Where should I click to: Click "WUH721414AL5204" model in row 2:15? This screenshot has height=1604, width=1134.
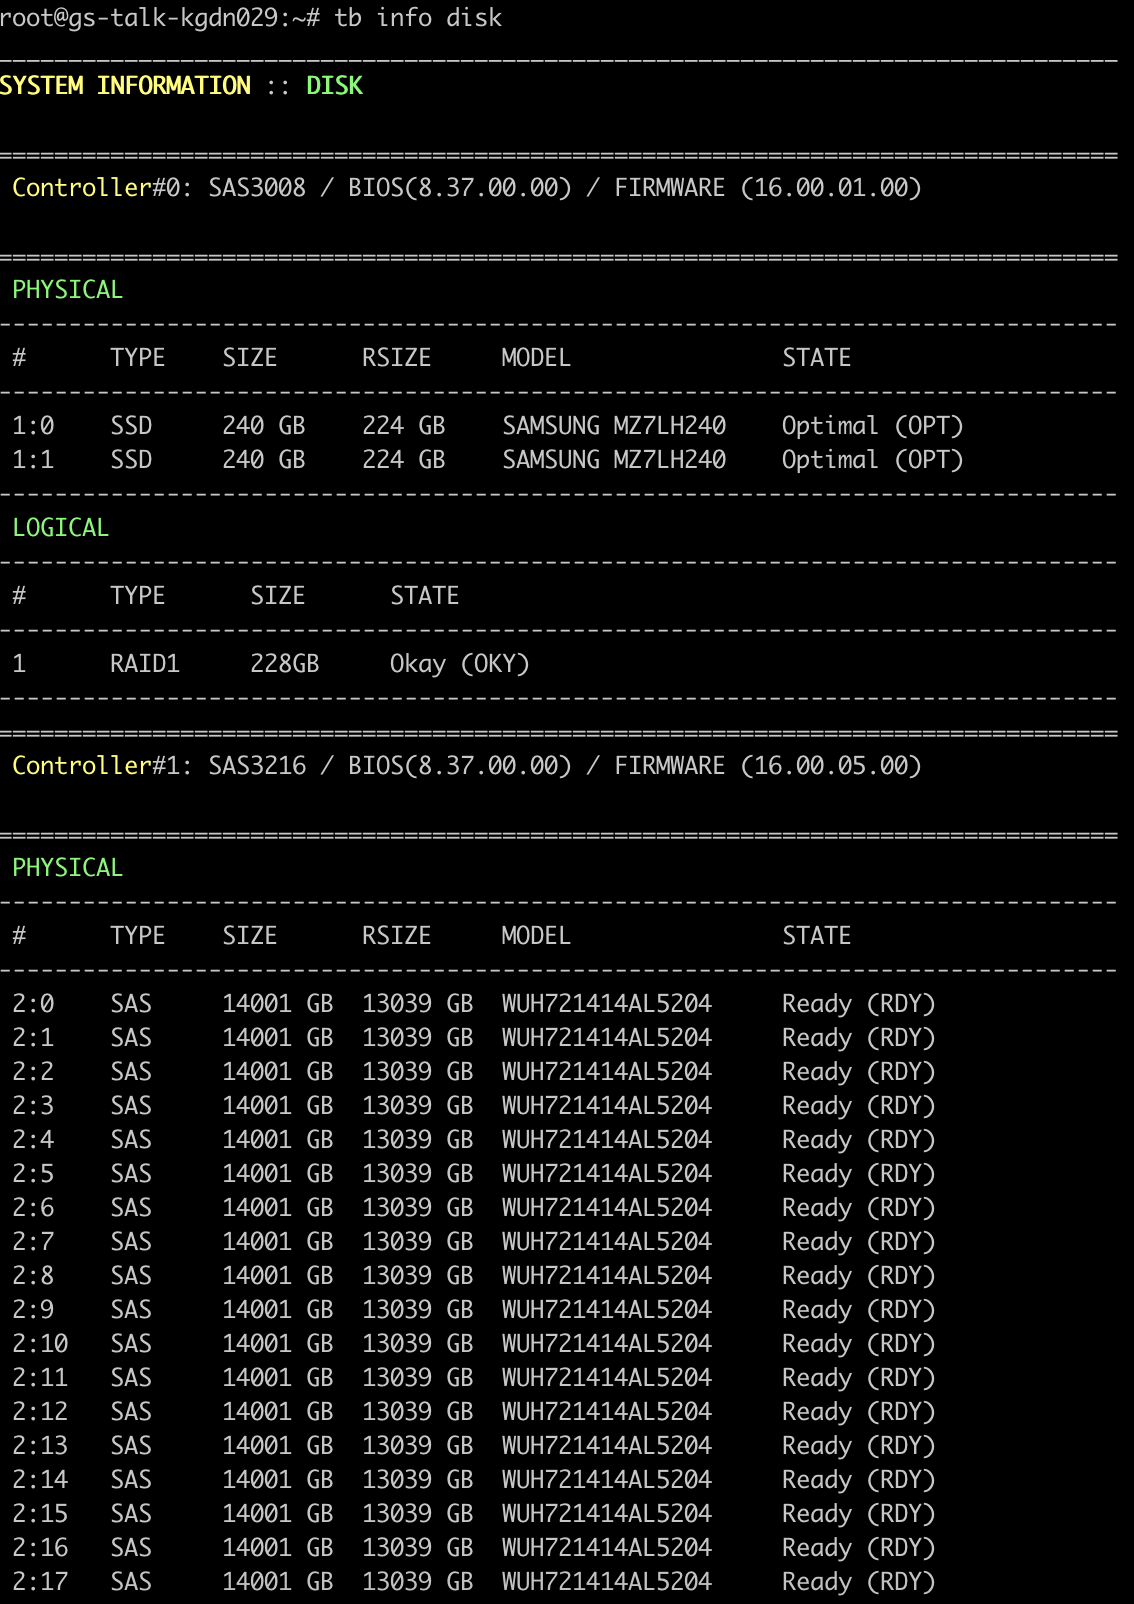coord(607,1514)
